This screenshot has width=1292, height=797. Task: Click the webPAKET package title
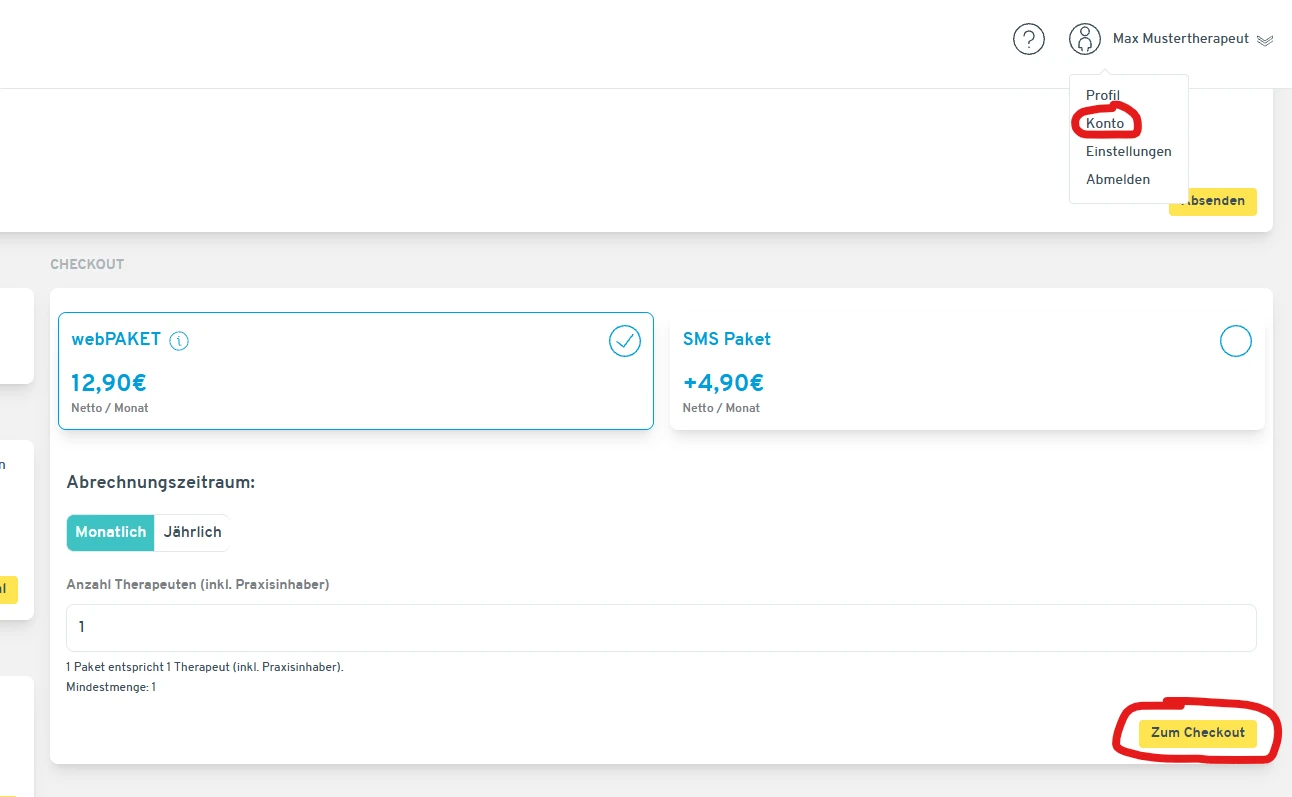(116, 339)
